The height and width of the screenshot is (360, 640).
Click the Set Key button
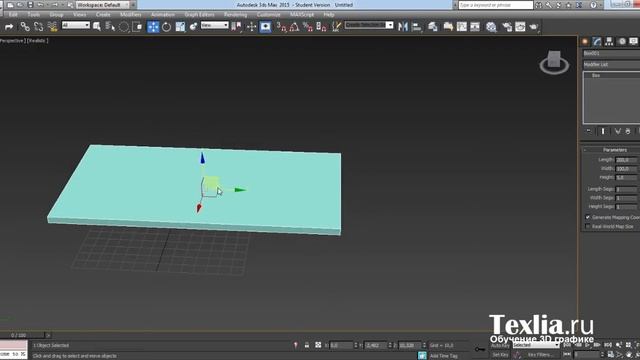pos(500,355)
